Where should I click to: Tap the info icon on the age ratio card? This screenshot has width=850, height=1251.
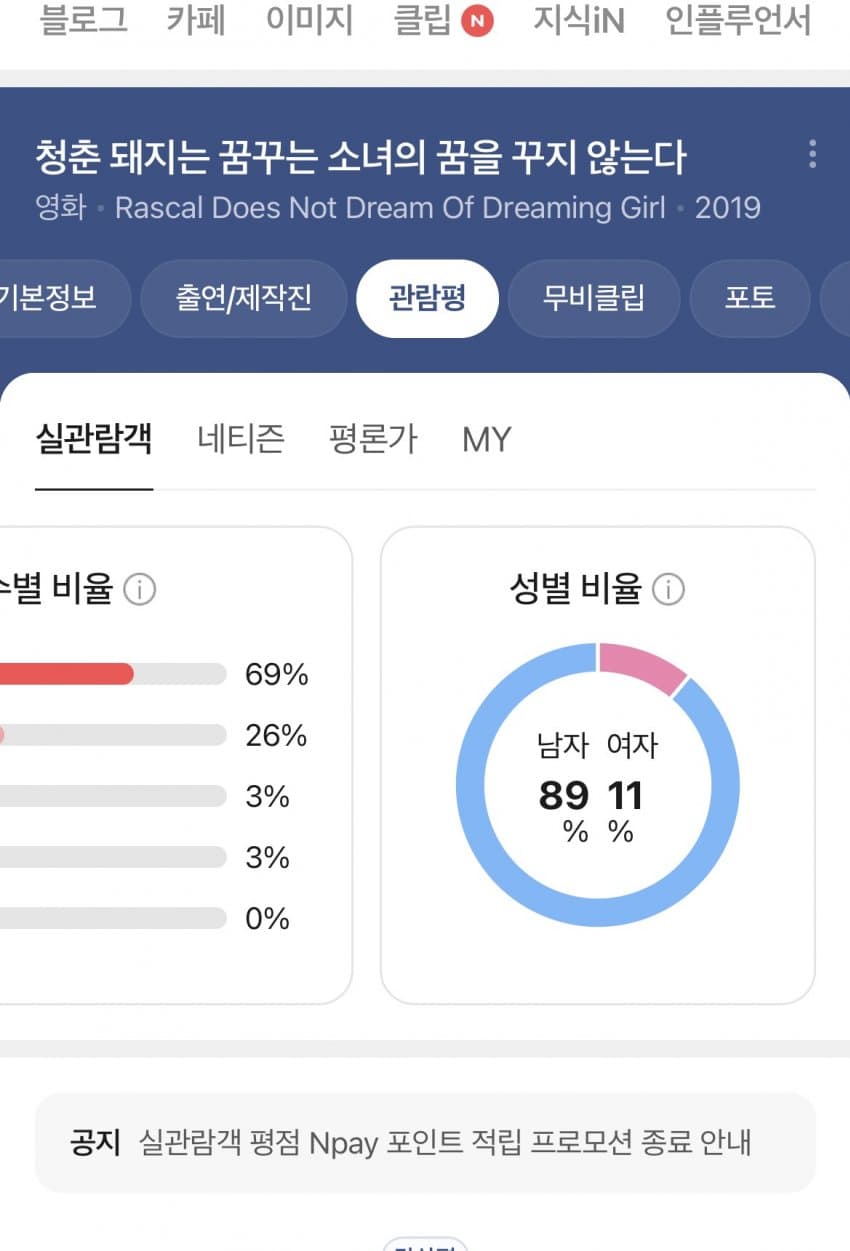pyautogui.click(x=140, y=590)
